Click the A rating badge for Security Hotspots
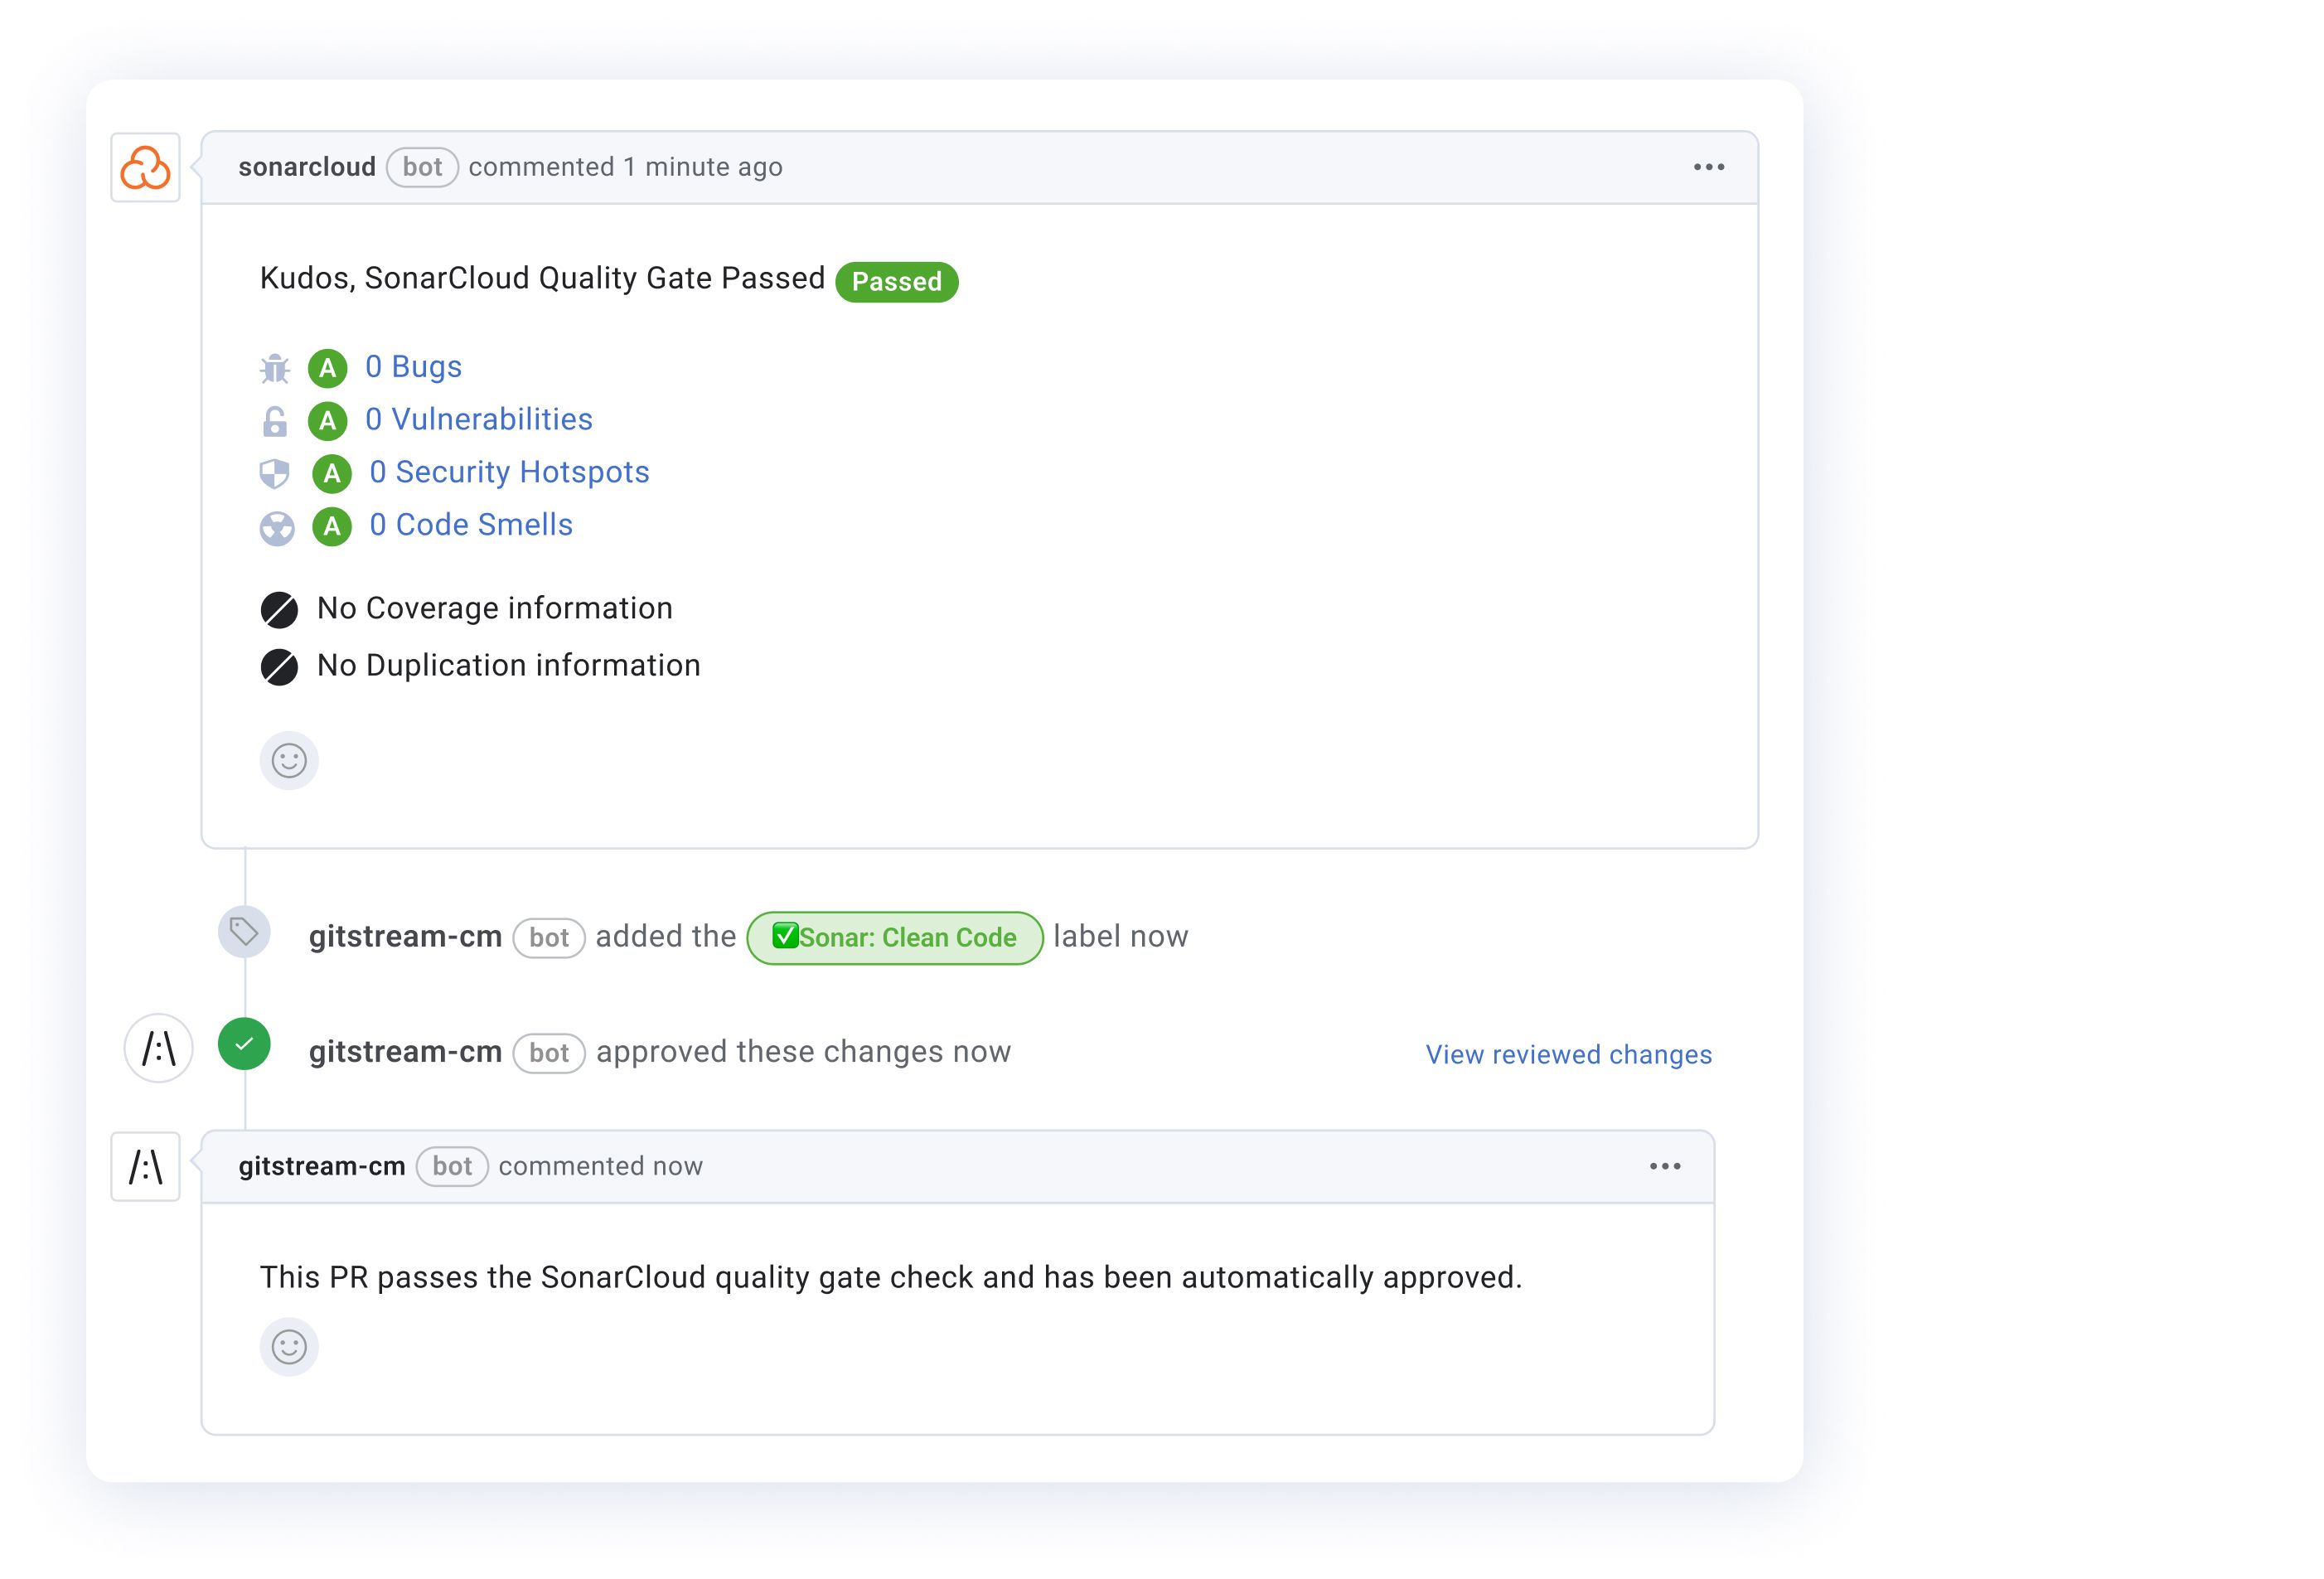The image size is (2324, 1579). (x=332, y=474)
